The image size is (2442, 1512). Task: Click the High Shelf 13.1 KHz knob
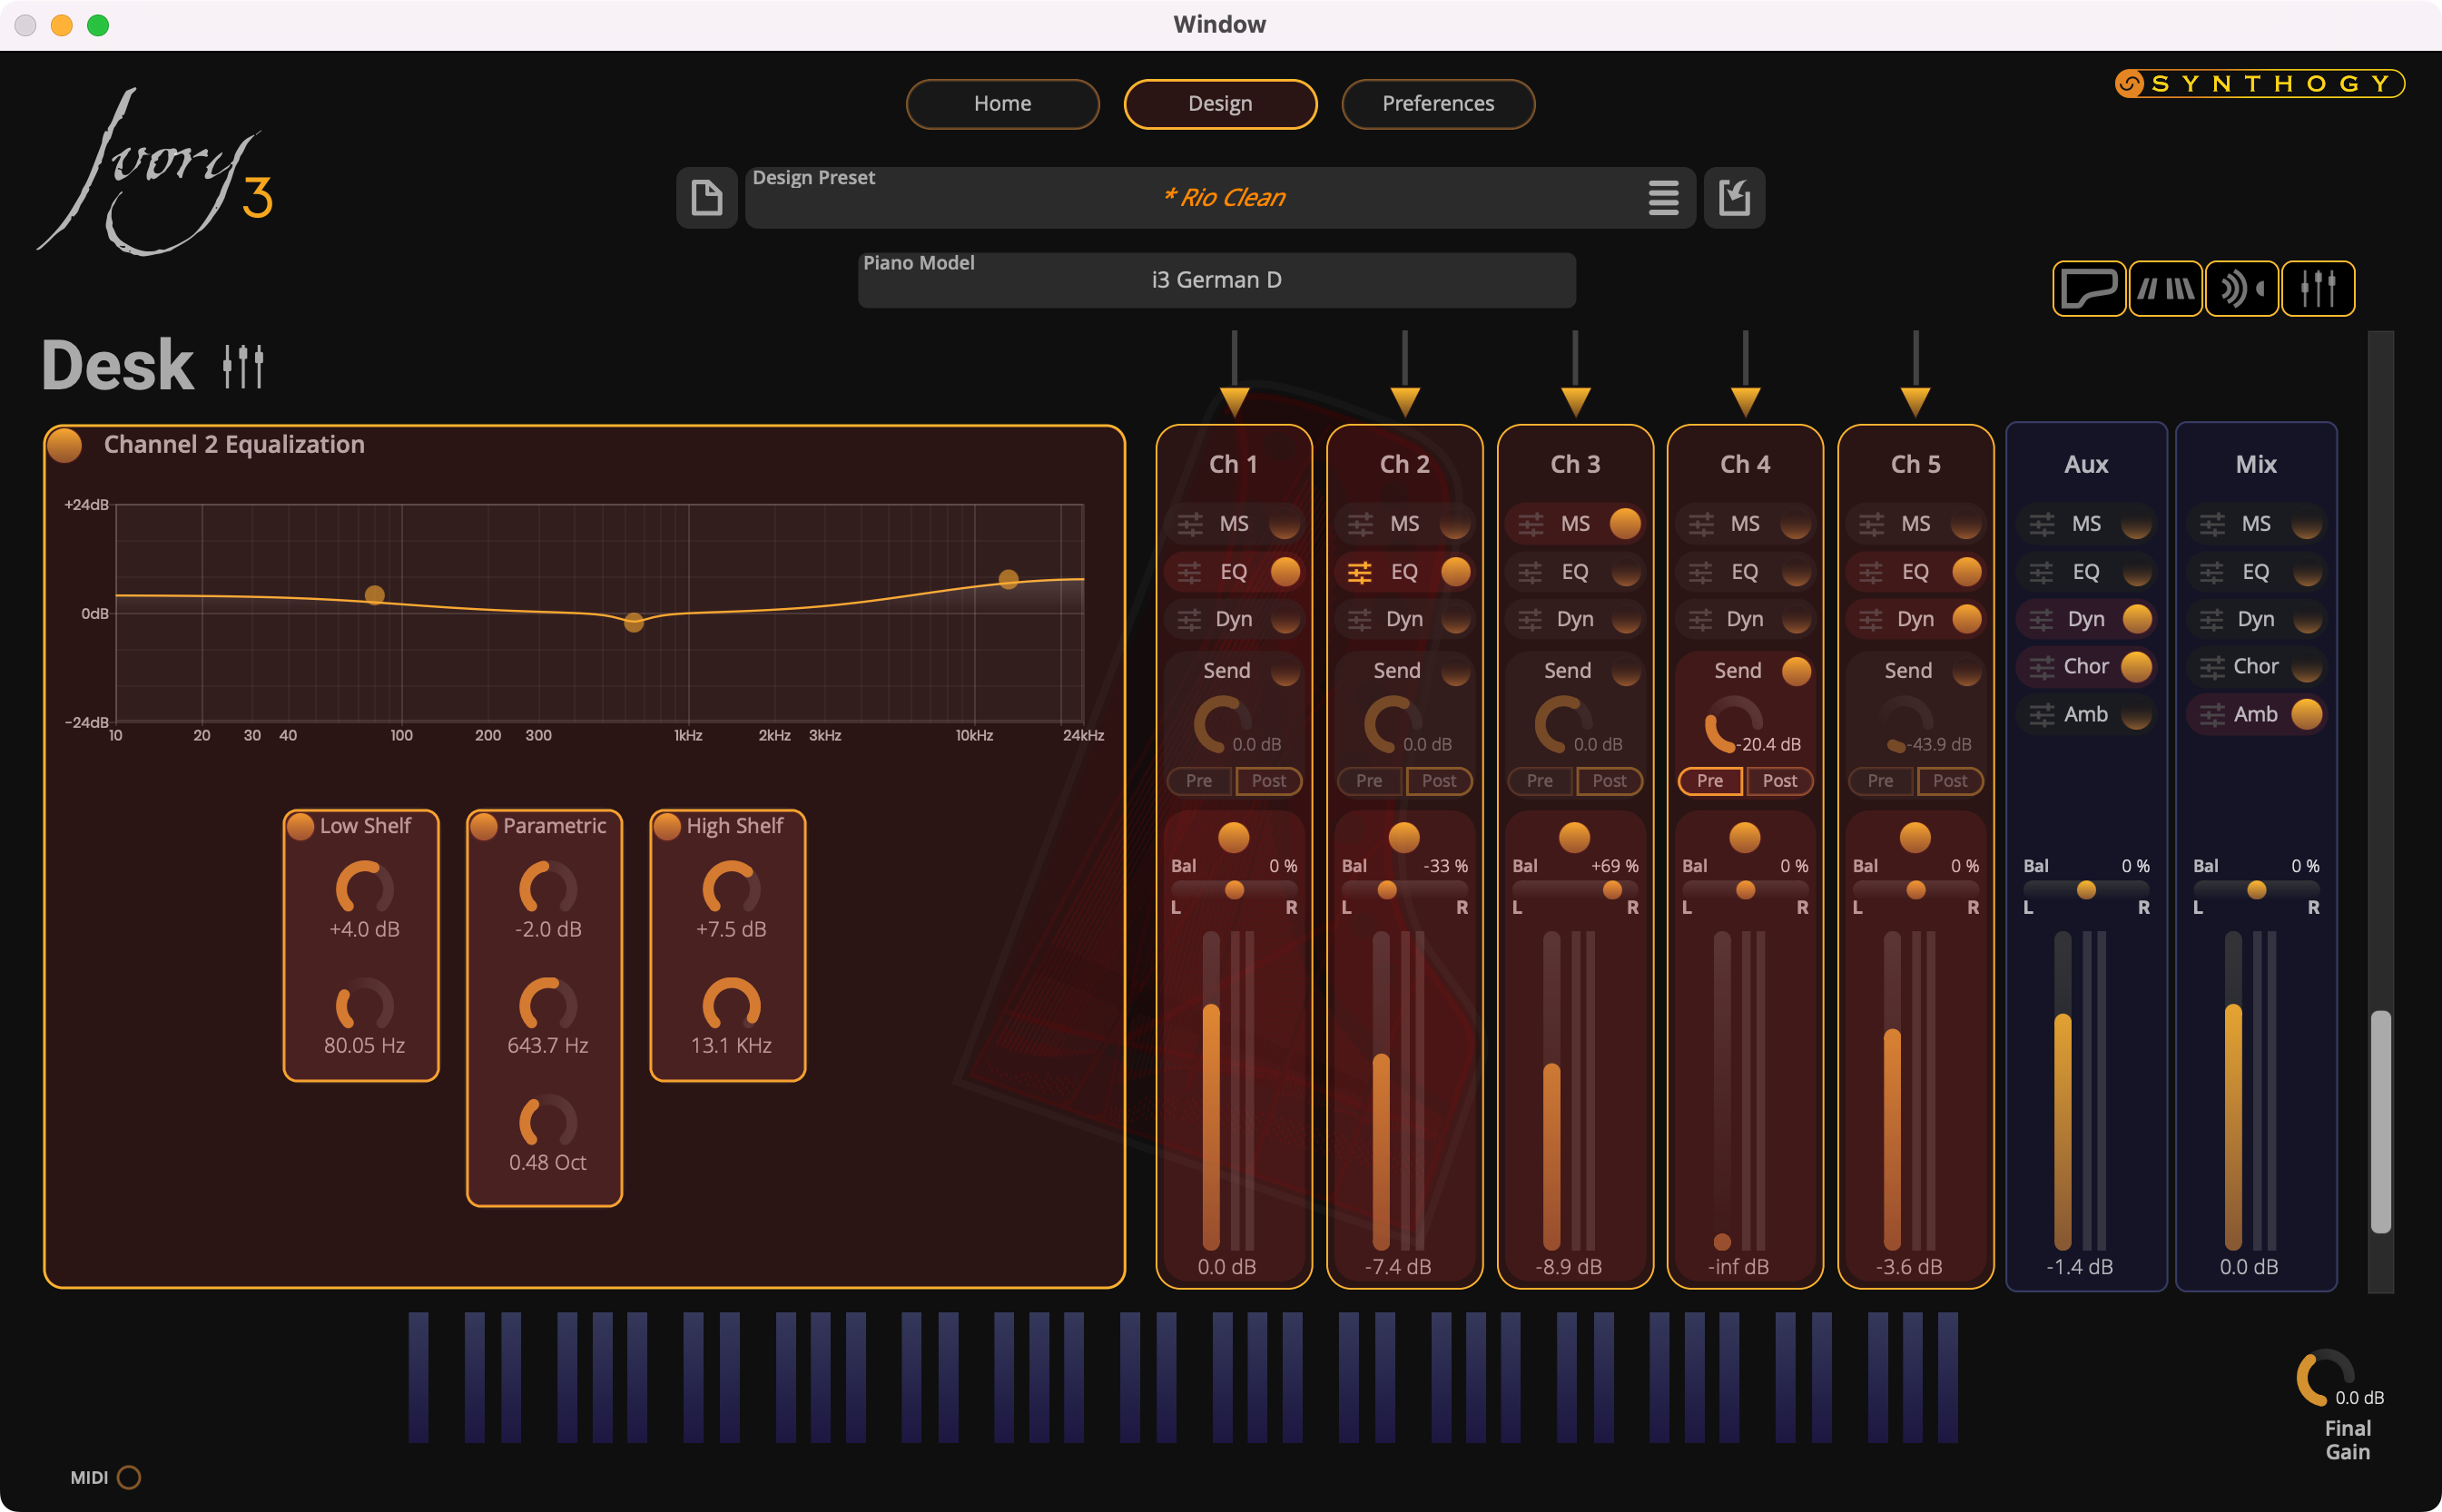click(731, 1004)
